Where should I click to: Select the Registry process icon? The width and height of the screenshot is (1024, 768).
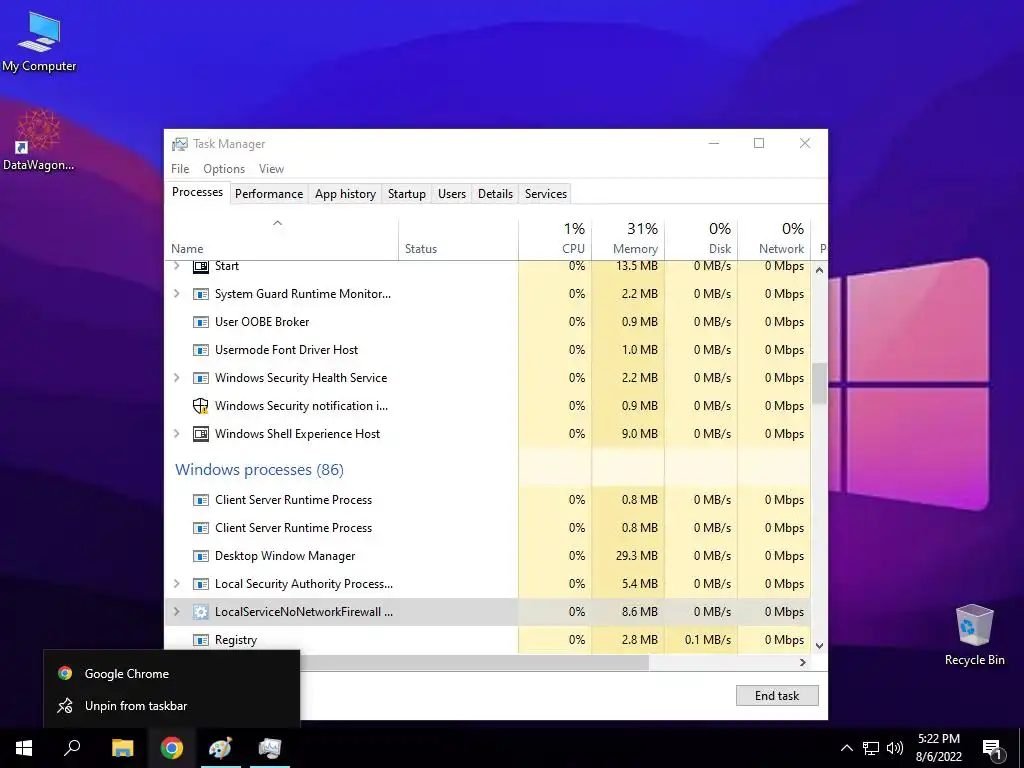coord(200,640)
